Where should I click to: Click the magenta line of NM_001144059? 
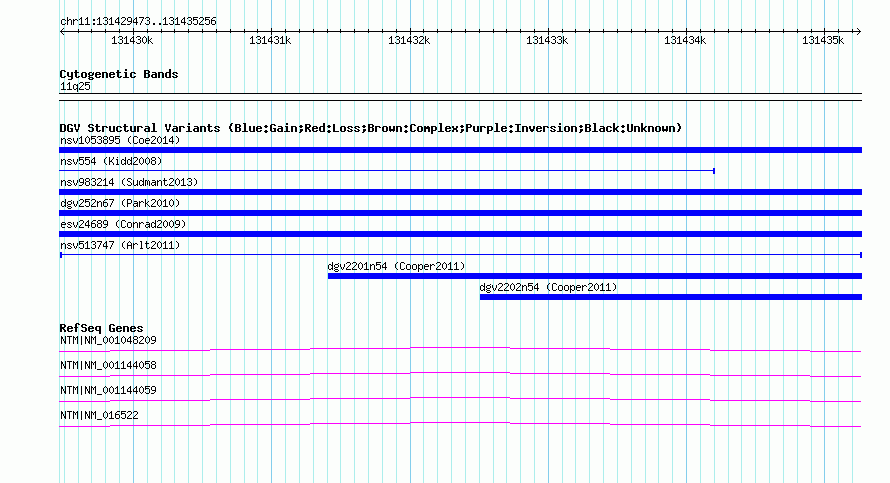point(460,399)
